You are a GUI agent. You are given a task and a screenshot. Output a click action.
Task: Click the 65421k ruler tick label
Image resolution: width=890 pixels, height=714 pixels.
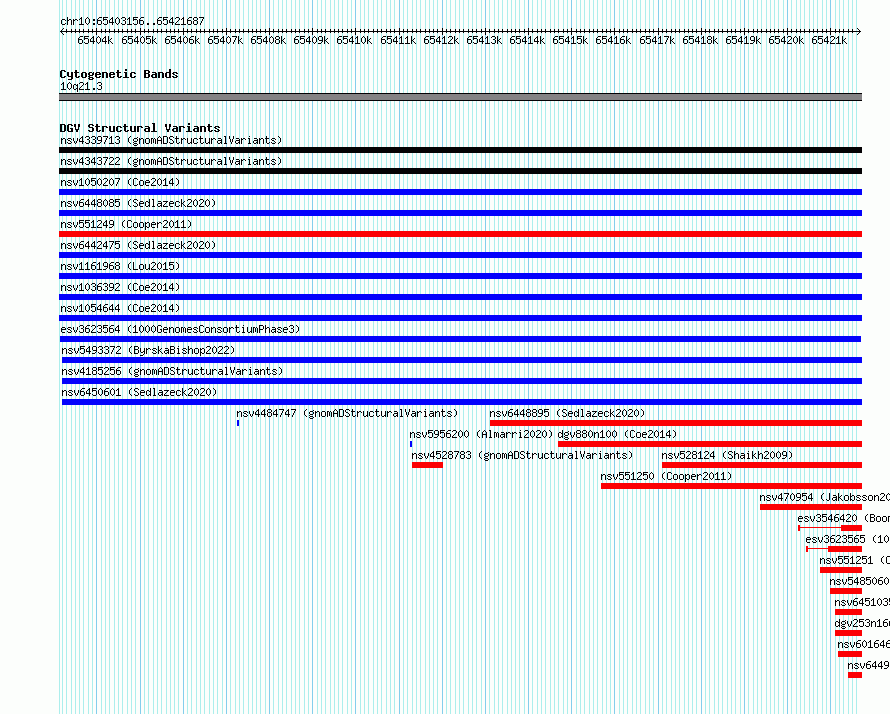click(x=829, y=40)
